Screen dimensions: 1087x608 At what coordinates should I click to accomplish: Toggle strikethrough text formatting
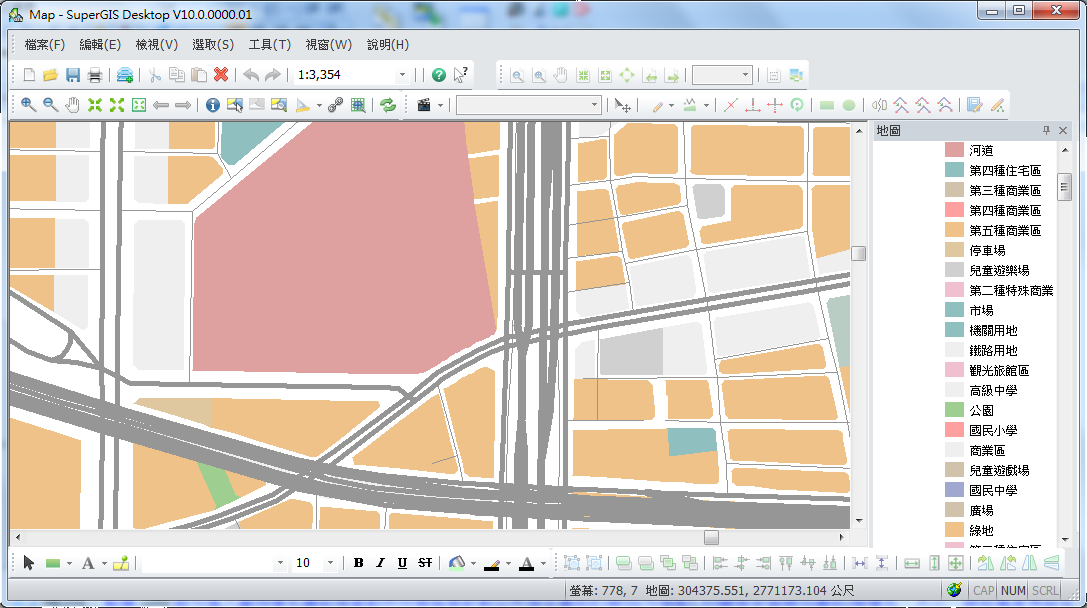coord(425,563)
